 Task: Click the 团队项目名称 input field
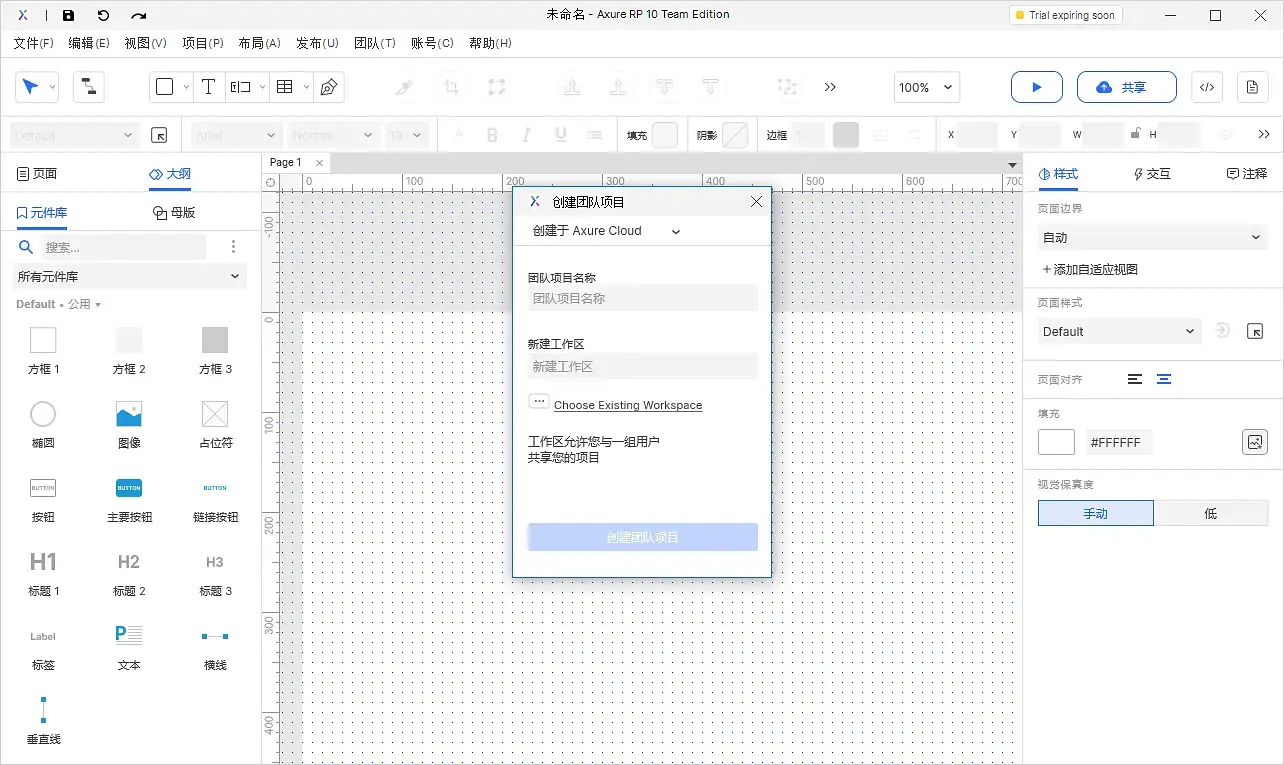642,297
